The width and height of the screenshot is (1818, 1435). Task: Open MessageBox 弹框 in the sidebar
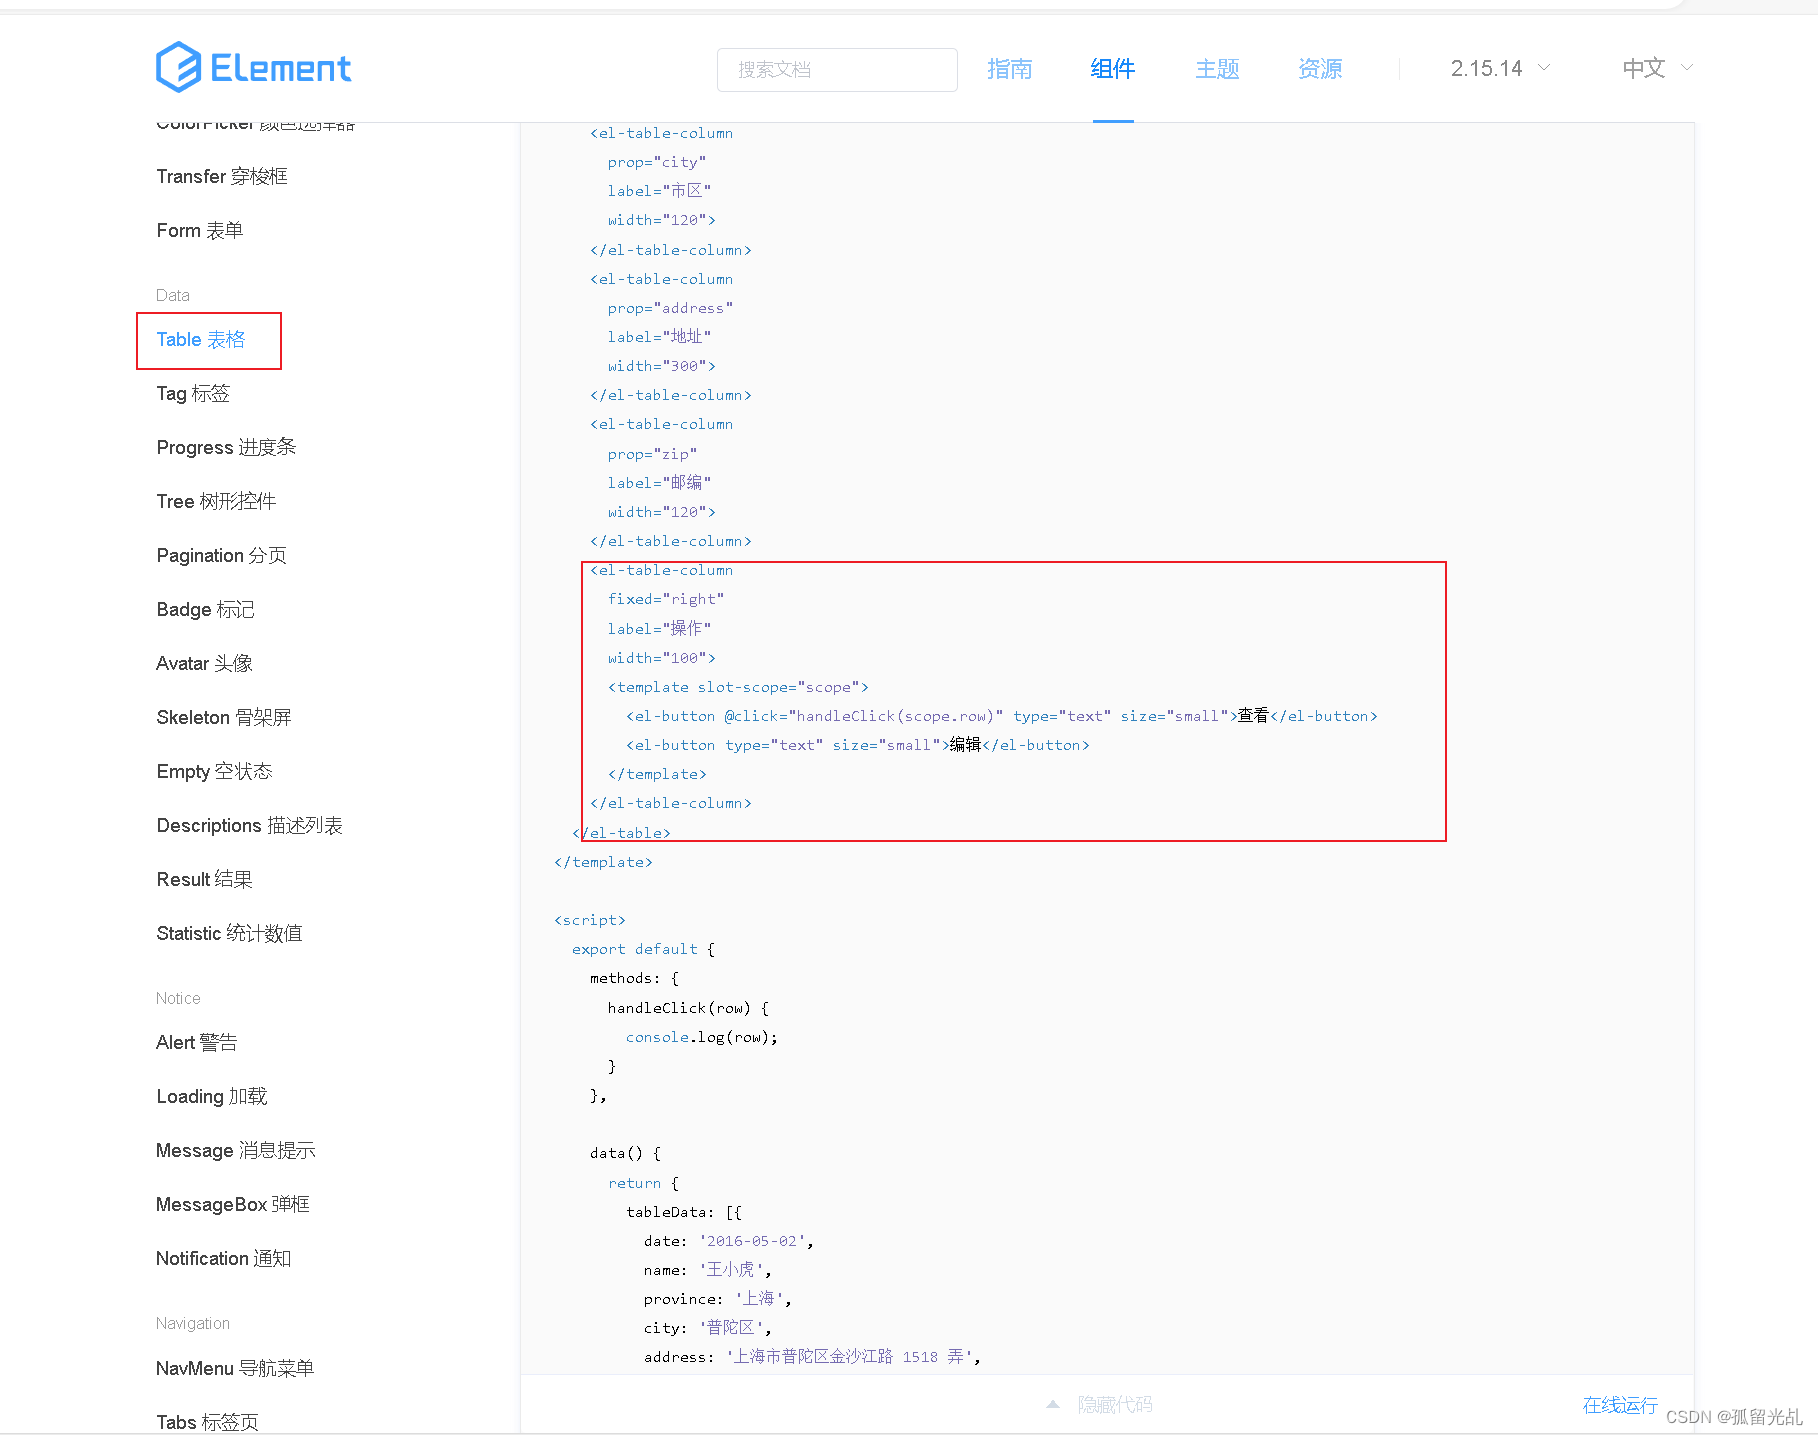(232, 1204)
